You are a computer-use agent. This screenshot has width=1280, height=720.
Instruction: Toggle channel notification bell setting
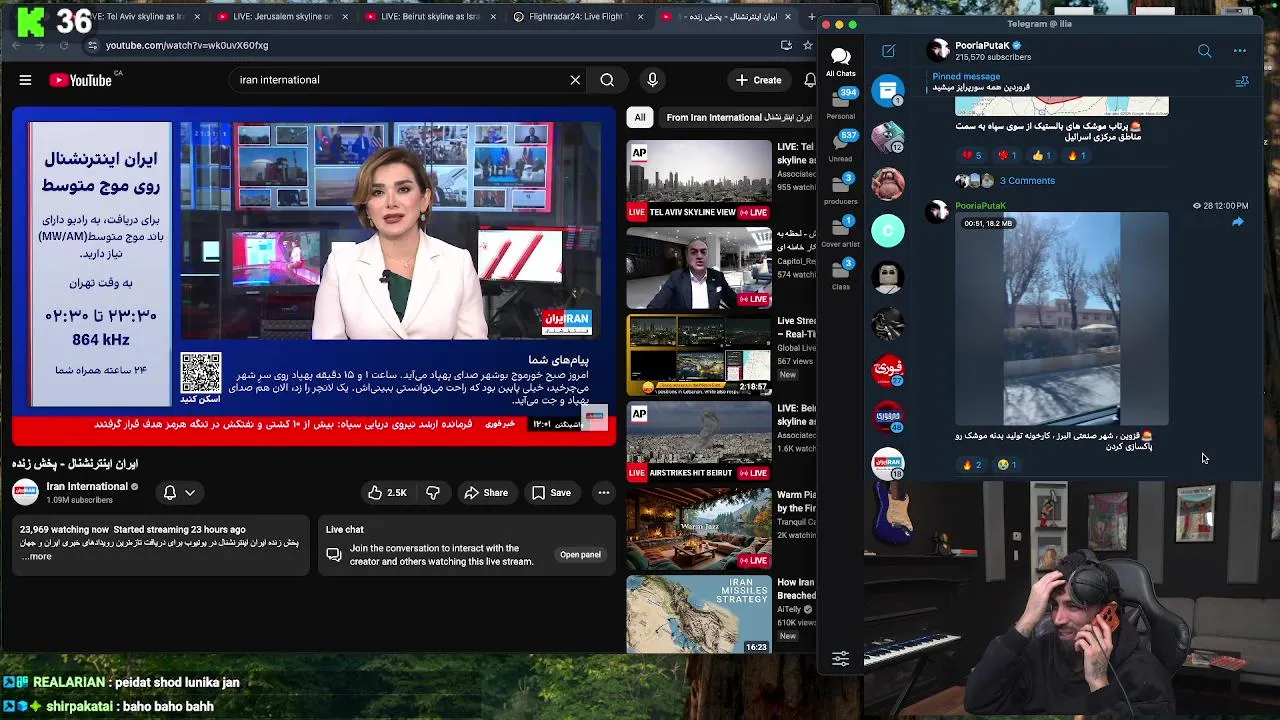tap(179, 492)
